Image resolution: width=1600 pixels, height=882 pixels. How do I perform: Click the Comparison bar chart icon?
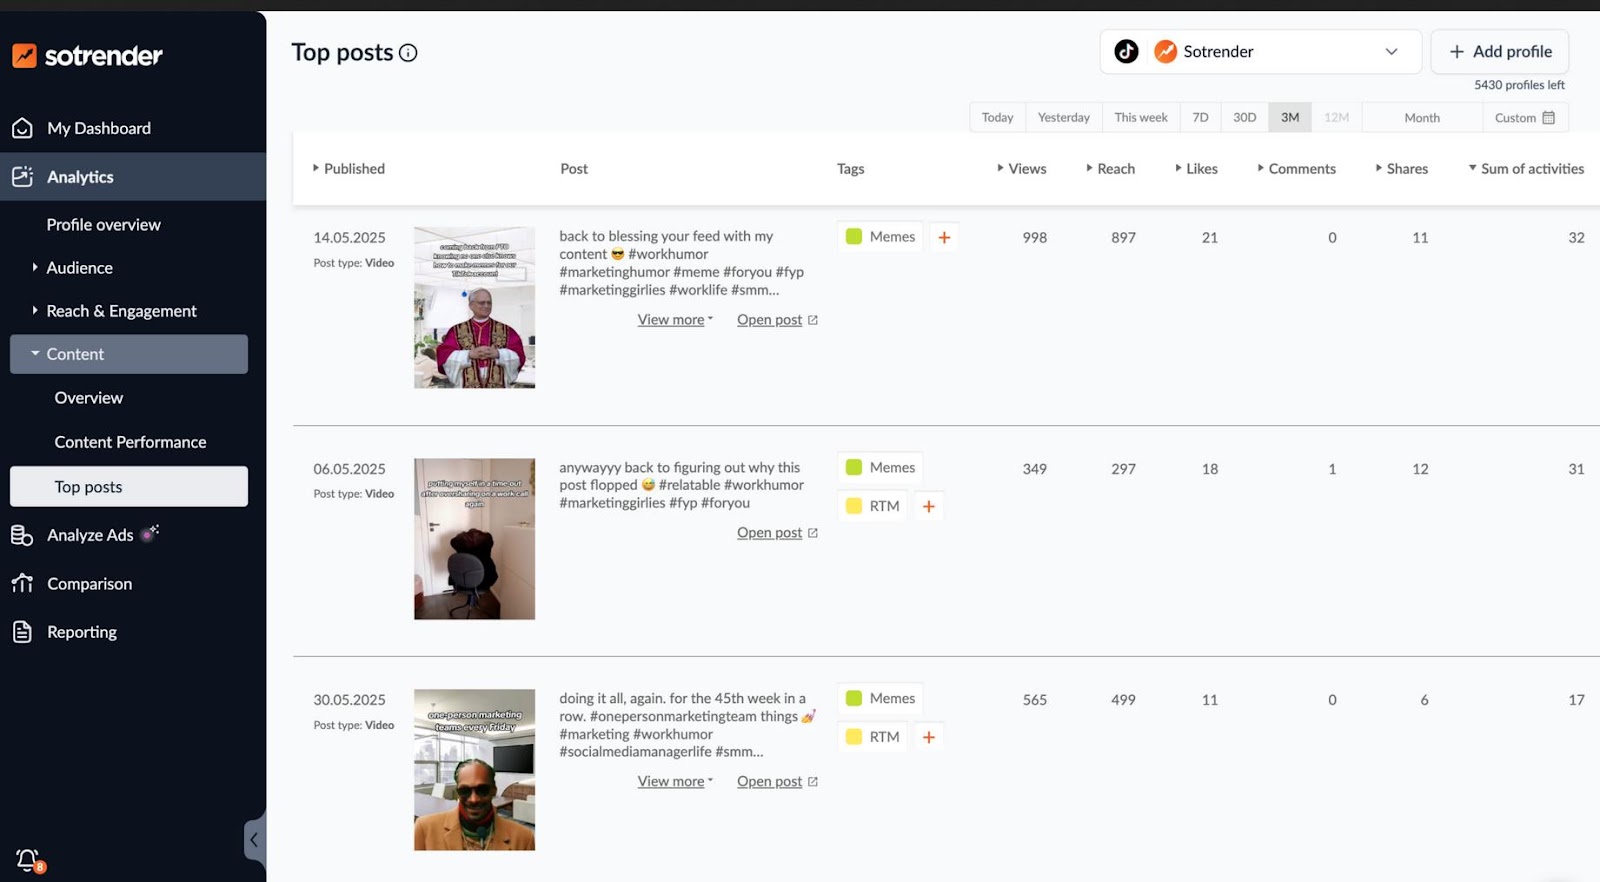tap(22, 583)
